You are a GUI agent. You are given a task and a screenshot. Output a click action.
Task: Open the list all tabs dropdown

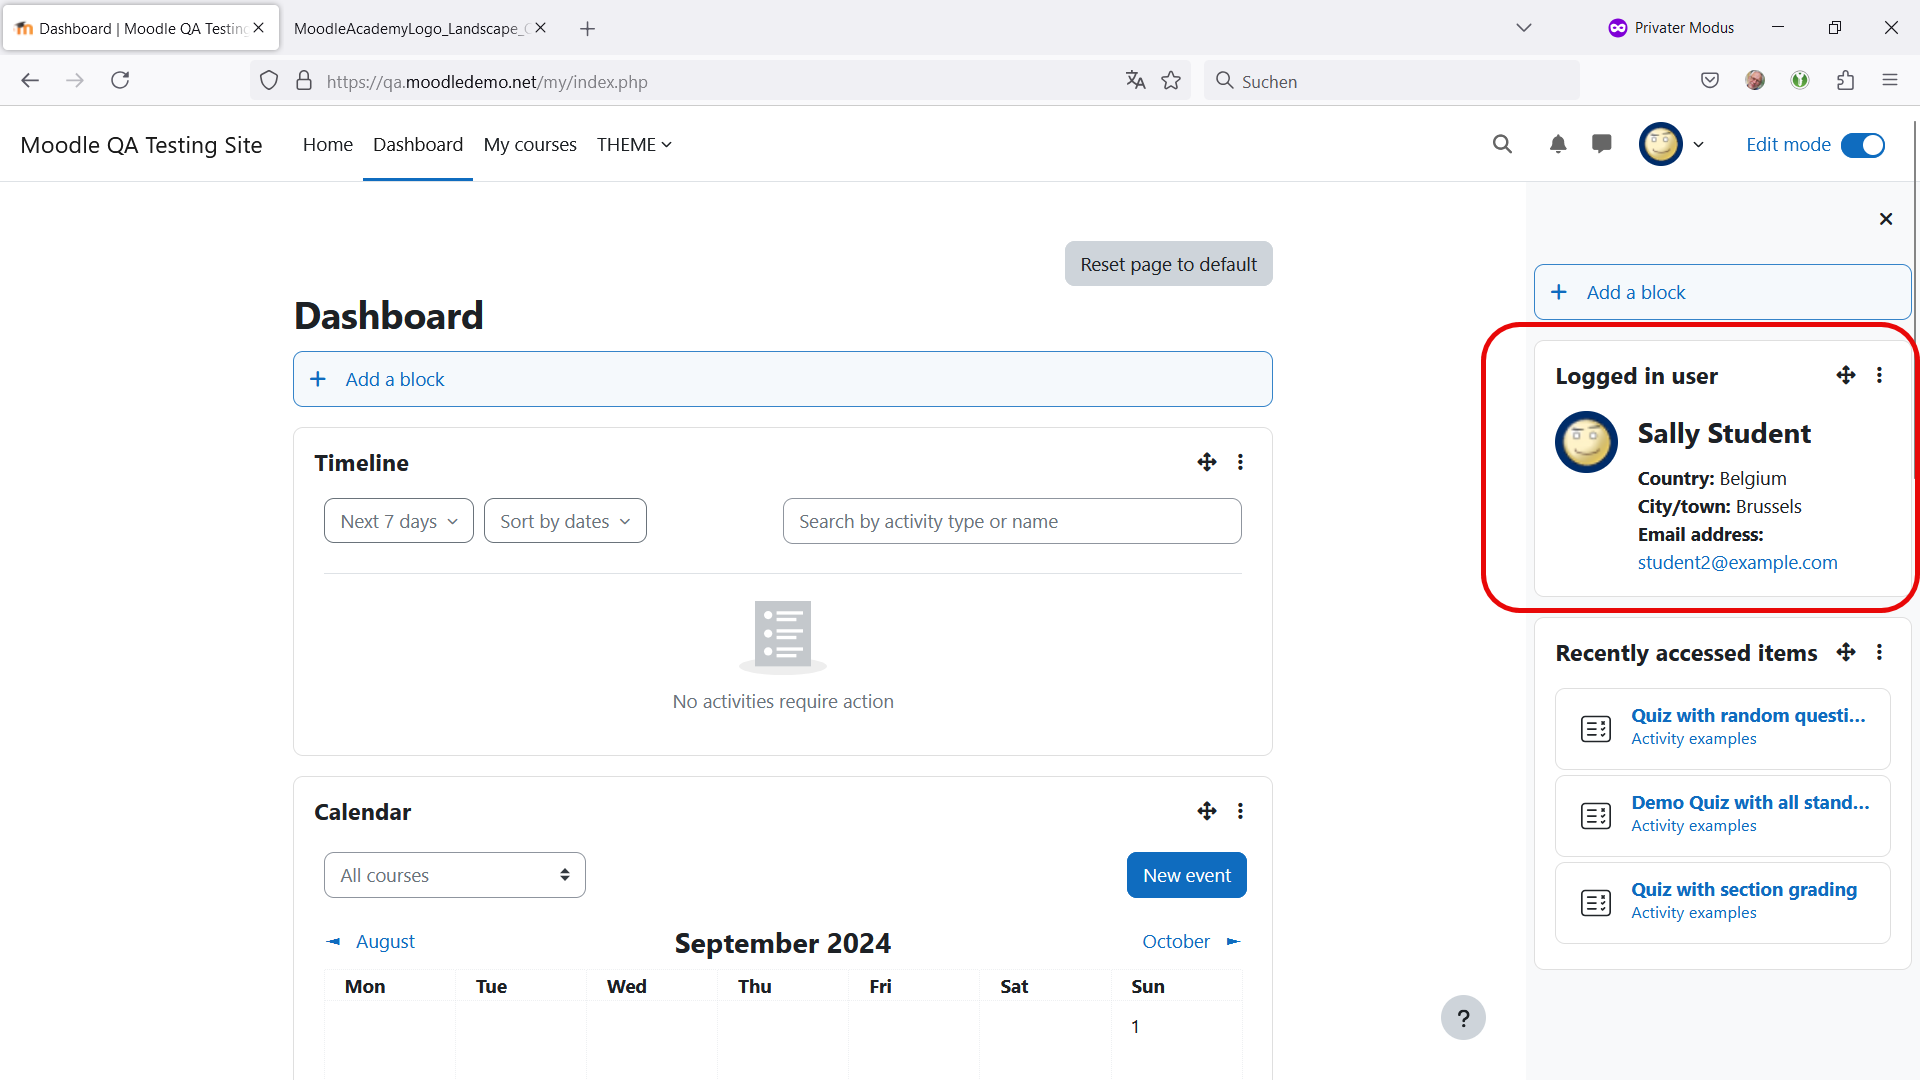click(1524, 28)
